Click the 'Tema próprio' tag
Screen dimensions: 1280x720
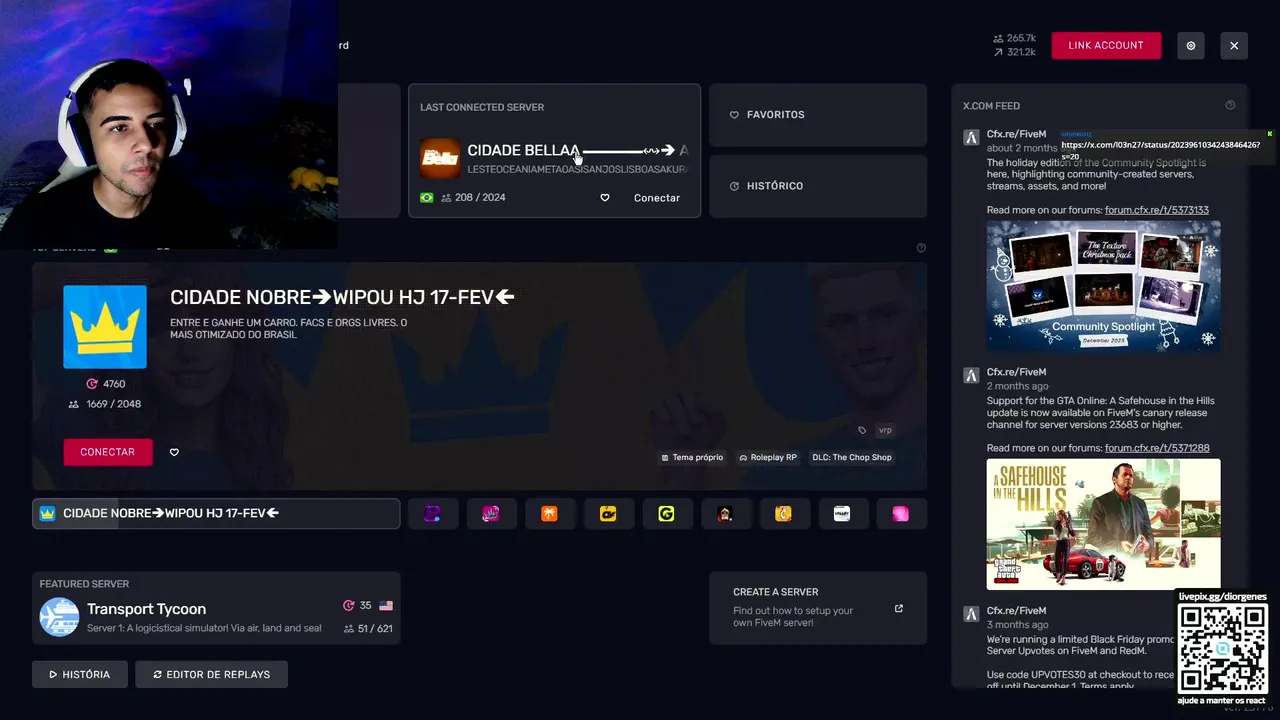pyautogui.click(x=692, y=458)
